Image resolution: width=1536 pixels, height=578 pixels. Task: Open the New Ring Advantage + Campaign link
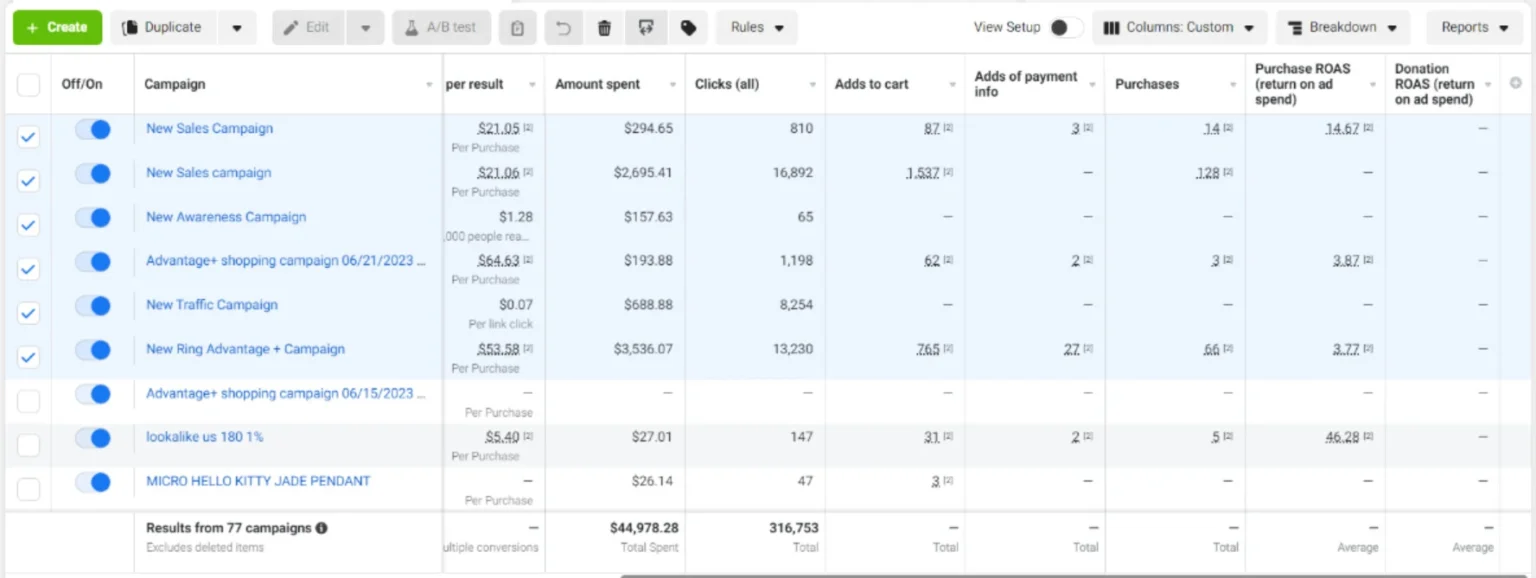(245, 349)
